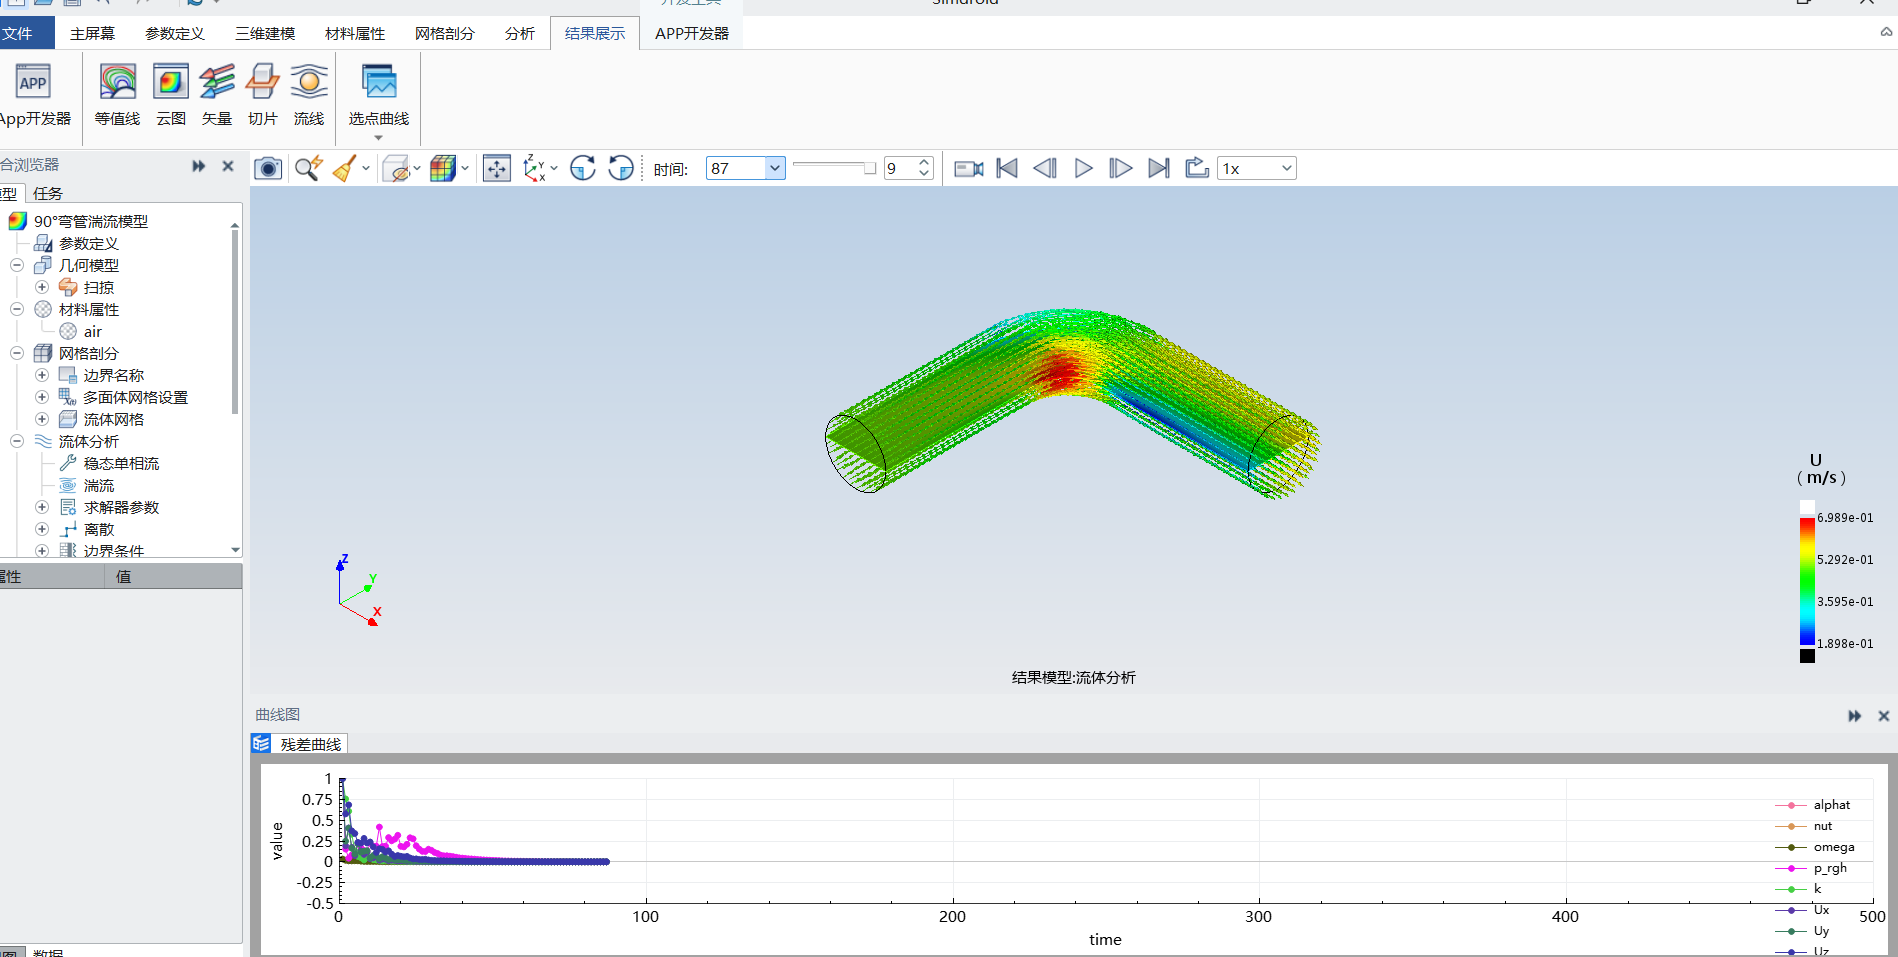Screen dimensions: 1898x957
Task: Close the browser side panel
Action: coord(228,166)
